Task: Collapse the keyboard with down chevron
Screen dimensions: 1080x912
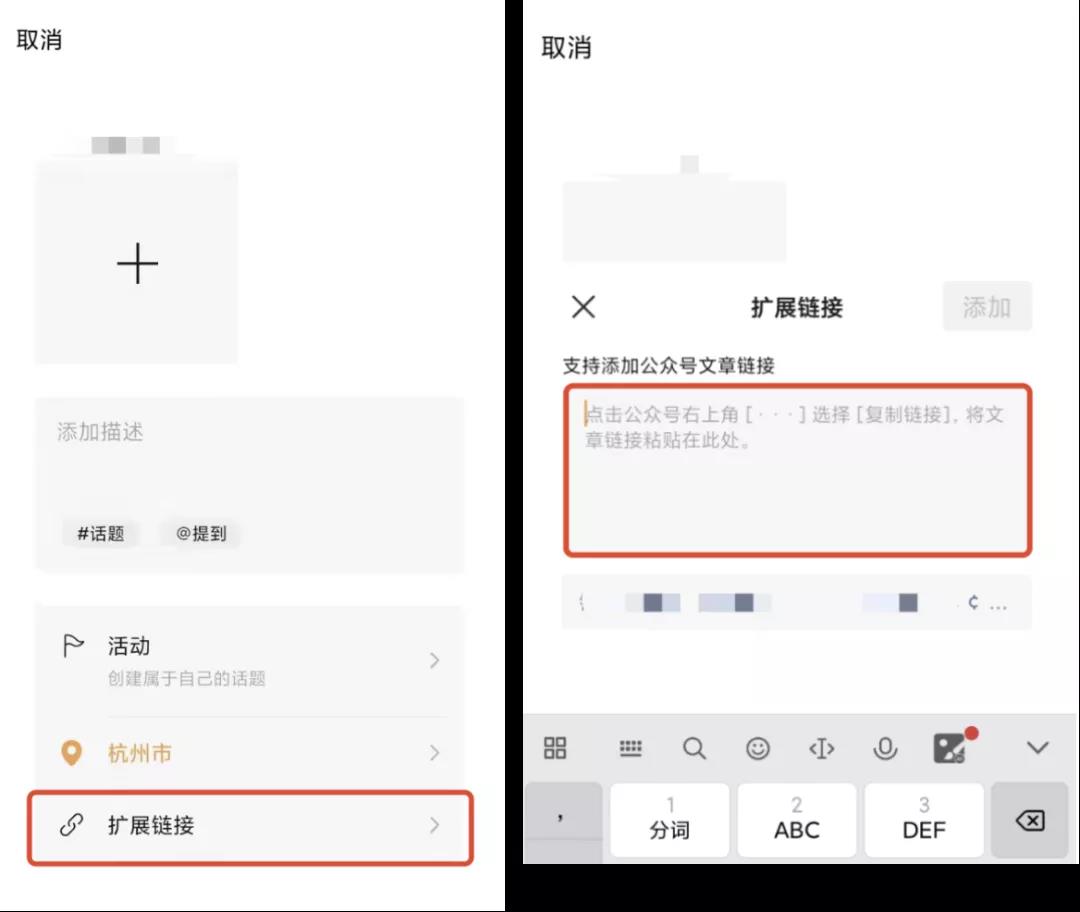Action: [1037, 748]
